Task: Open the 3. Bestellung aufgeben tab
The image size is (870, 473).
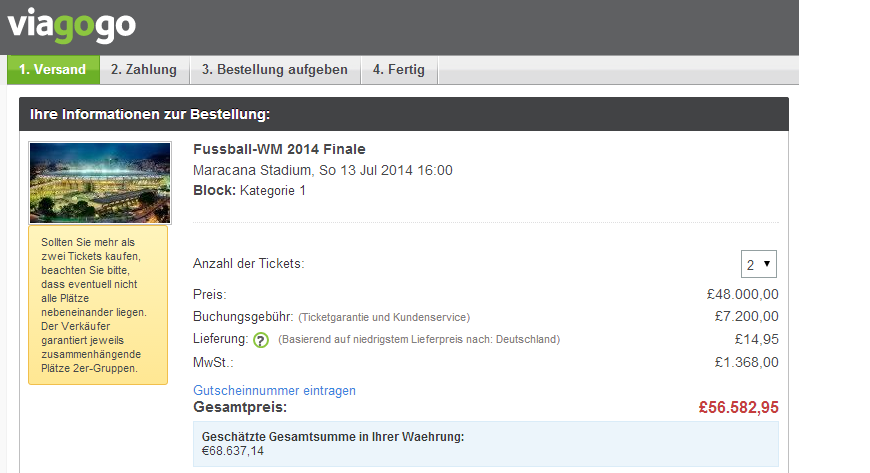Action: click(x=275, y=69)
